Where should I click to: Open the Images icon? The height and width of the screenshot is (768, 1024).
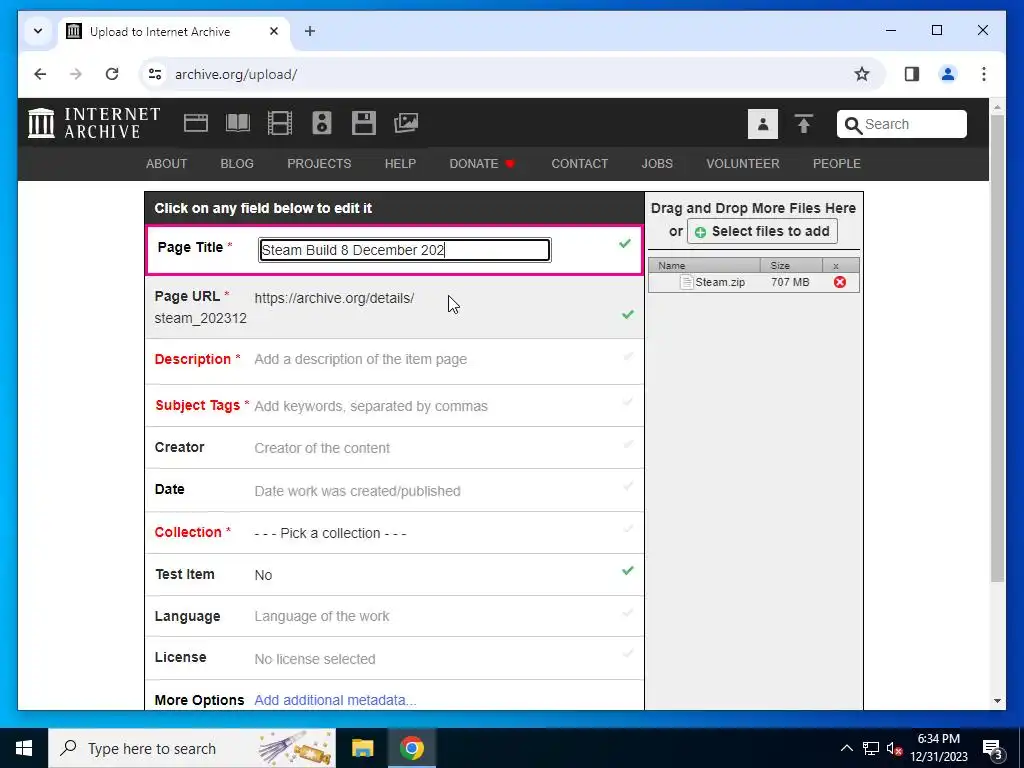pos(406,123)
